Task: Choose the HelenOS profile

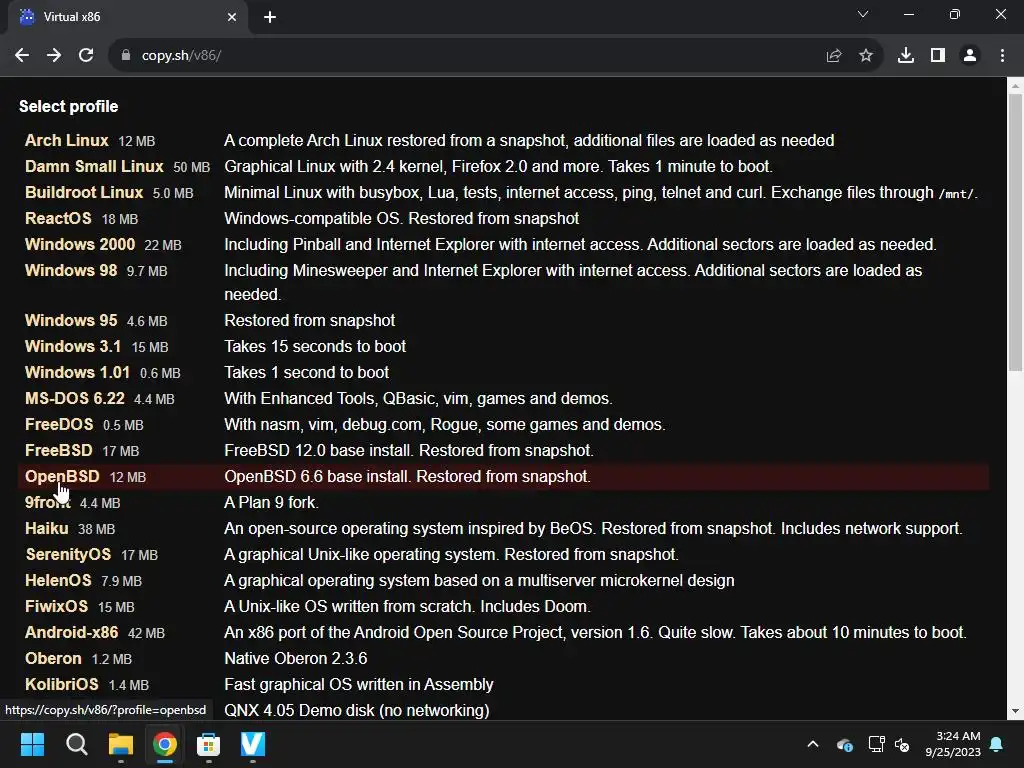Action: click(58, 581)
